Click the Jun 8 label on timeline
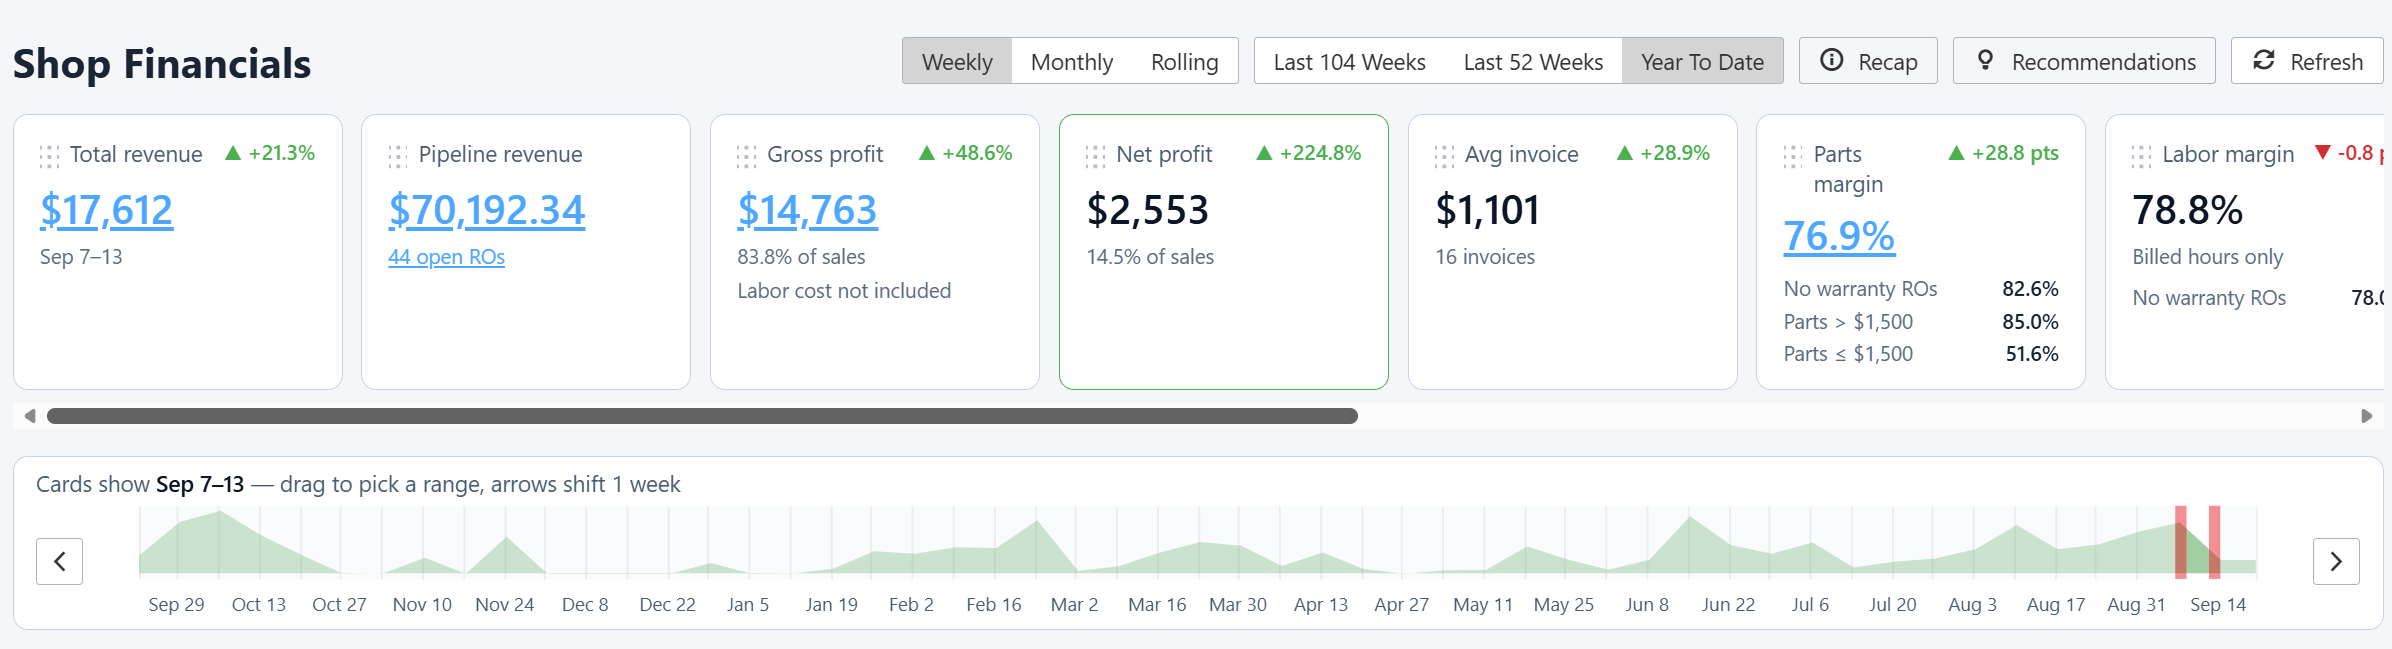 (1647, 605)
